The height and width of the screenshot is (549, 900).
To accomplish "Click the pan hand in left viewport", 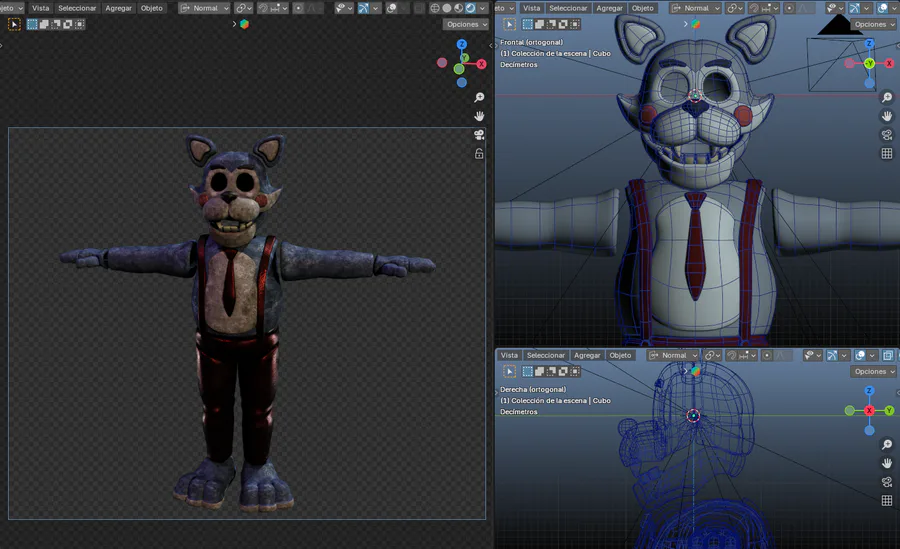I will coord(479,116).
